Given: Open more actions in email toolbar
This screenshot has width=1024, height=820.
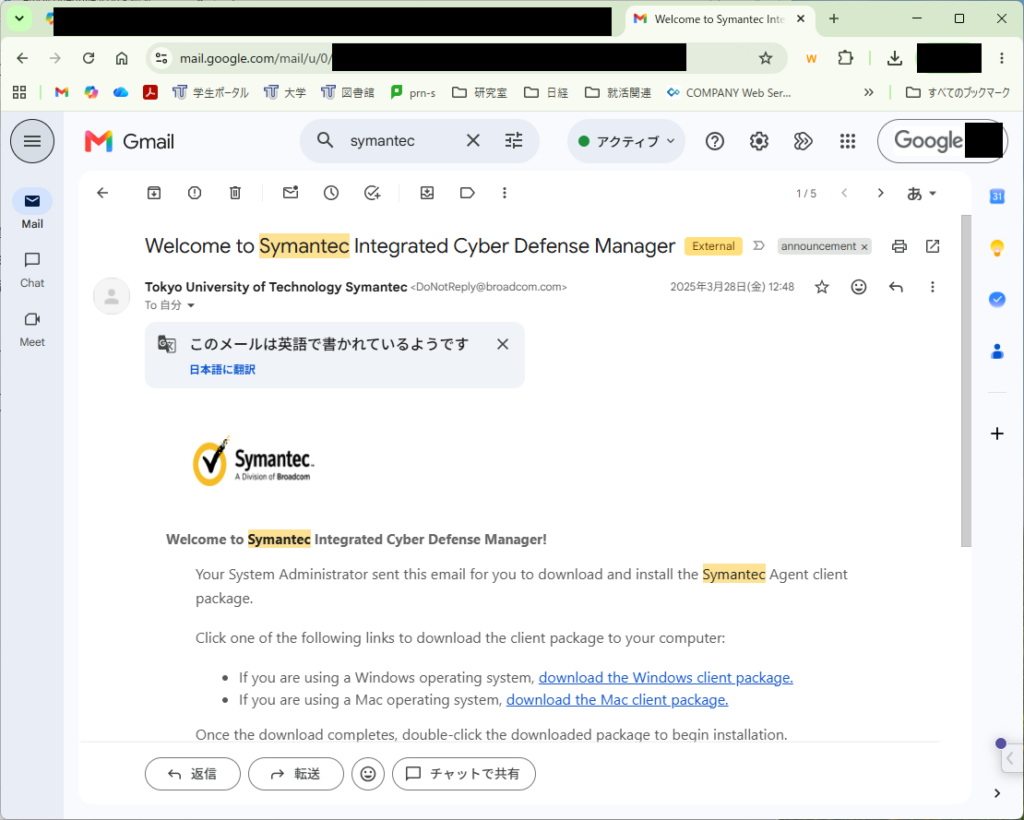Looking at the screenshot, I should pos(504,193).
